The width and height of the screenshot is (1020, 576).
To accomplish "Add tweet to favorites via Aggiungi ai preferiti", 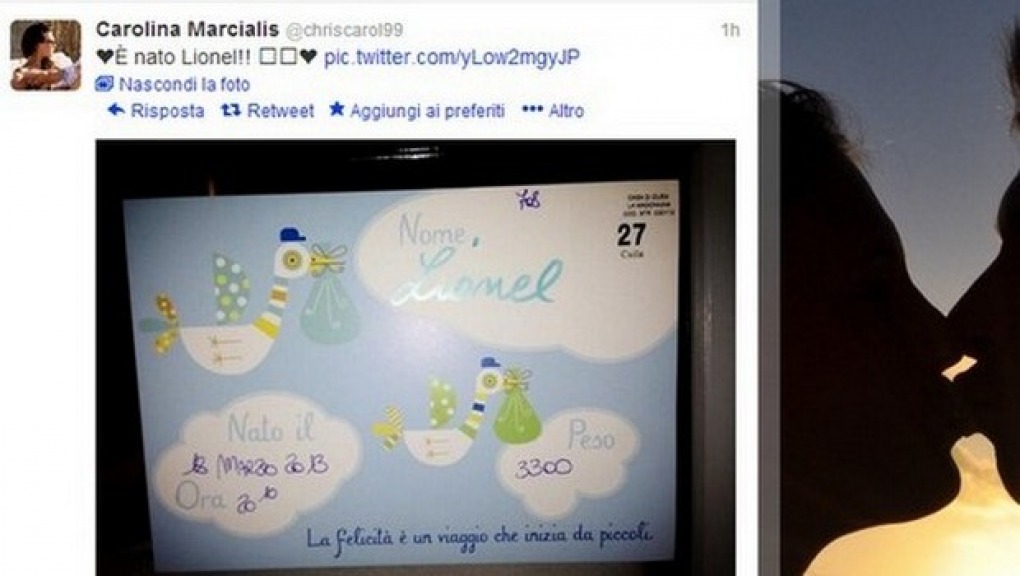I will 427,111.
